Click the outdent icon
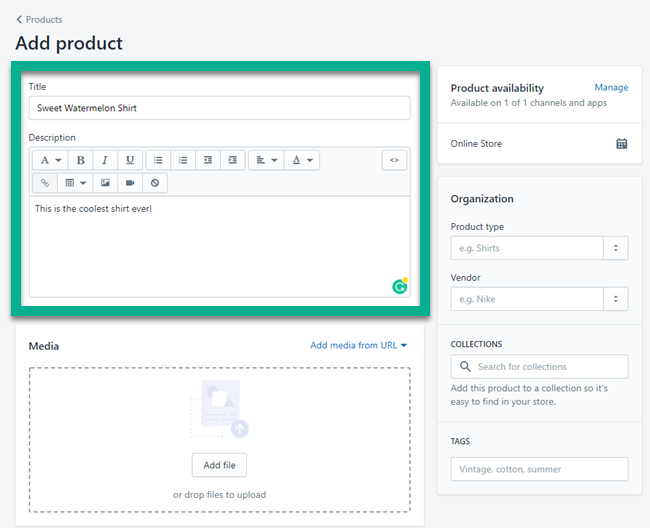This screenshot has height=528, width=650. [208, 160]
